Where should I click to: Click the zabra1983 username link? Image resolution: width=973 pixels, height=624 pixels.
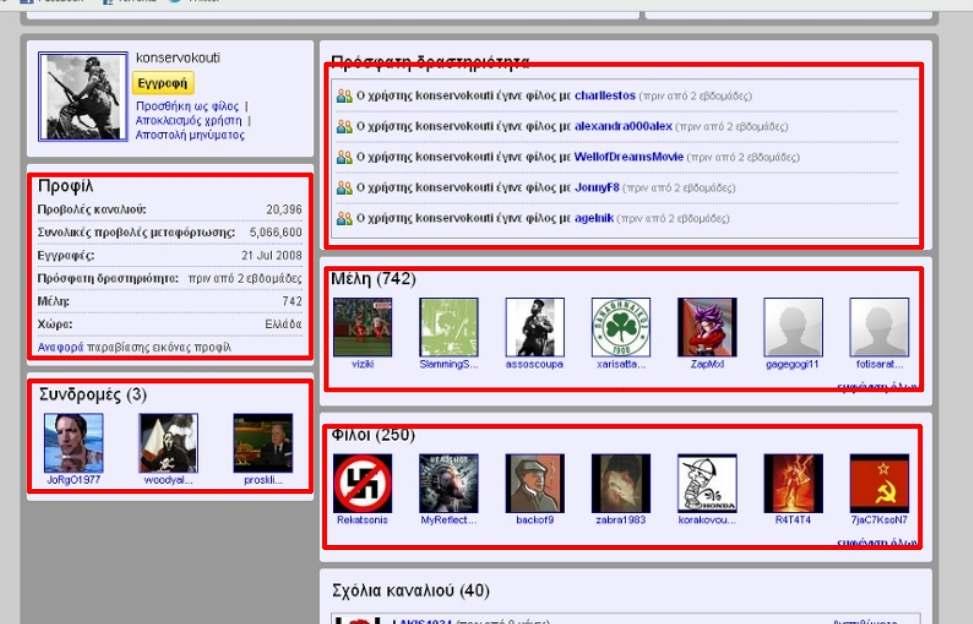click(621, 520)
